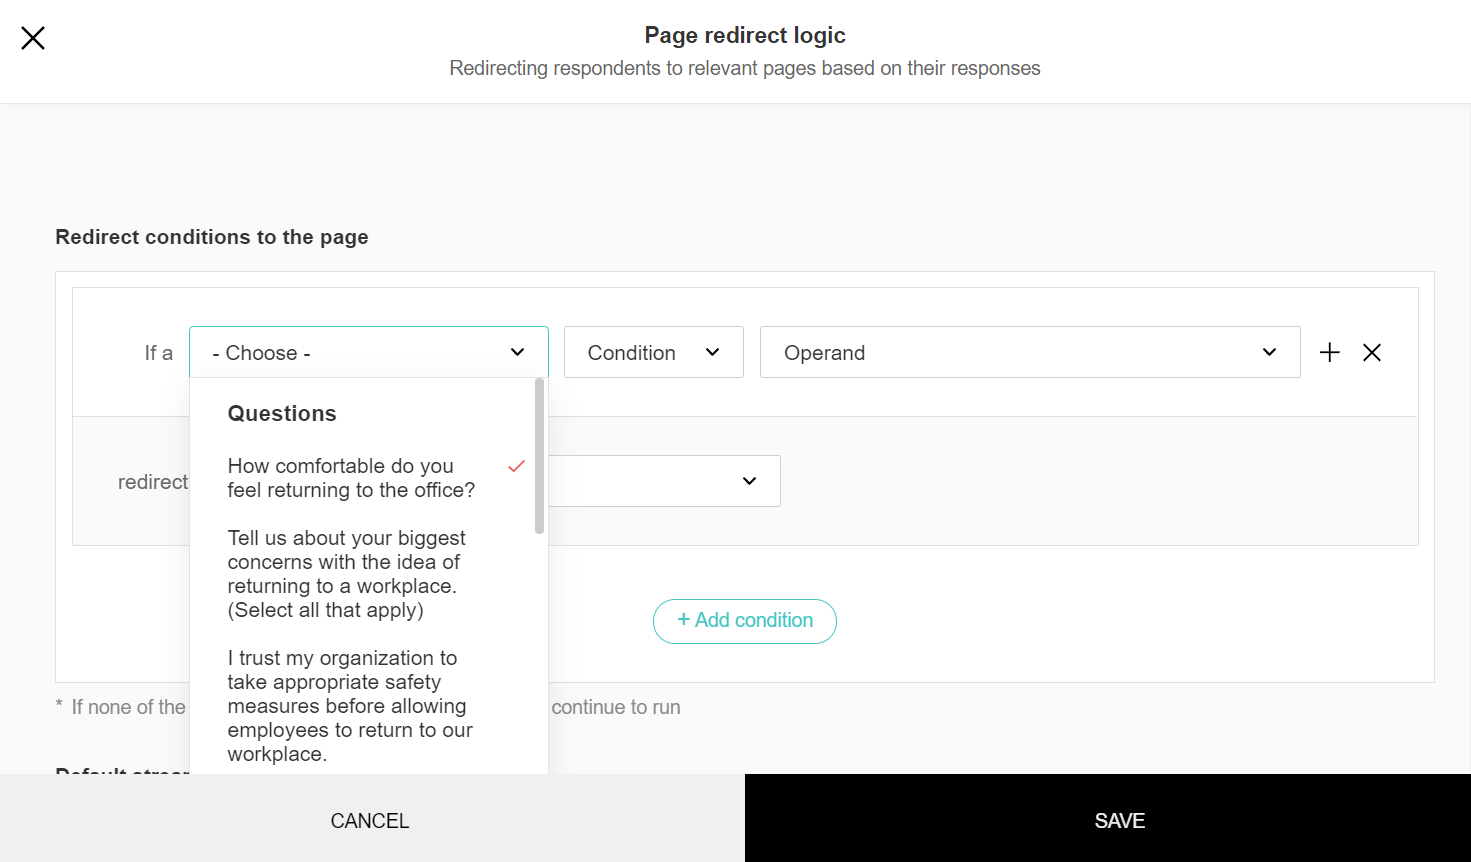The image size is (1471, 862).
Task: Close the Page redirect logic dialog
Action: [x=32, y=37]
